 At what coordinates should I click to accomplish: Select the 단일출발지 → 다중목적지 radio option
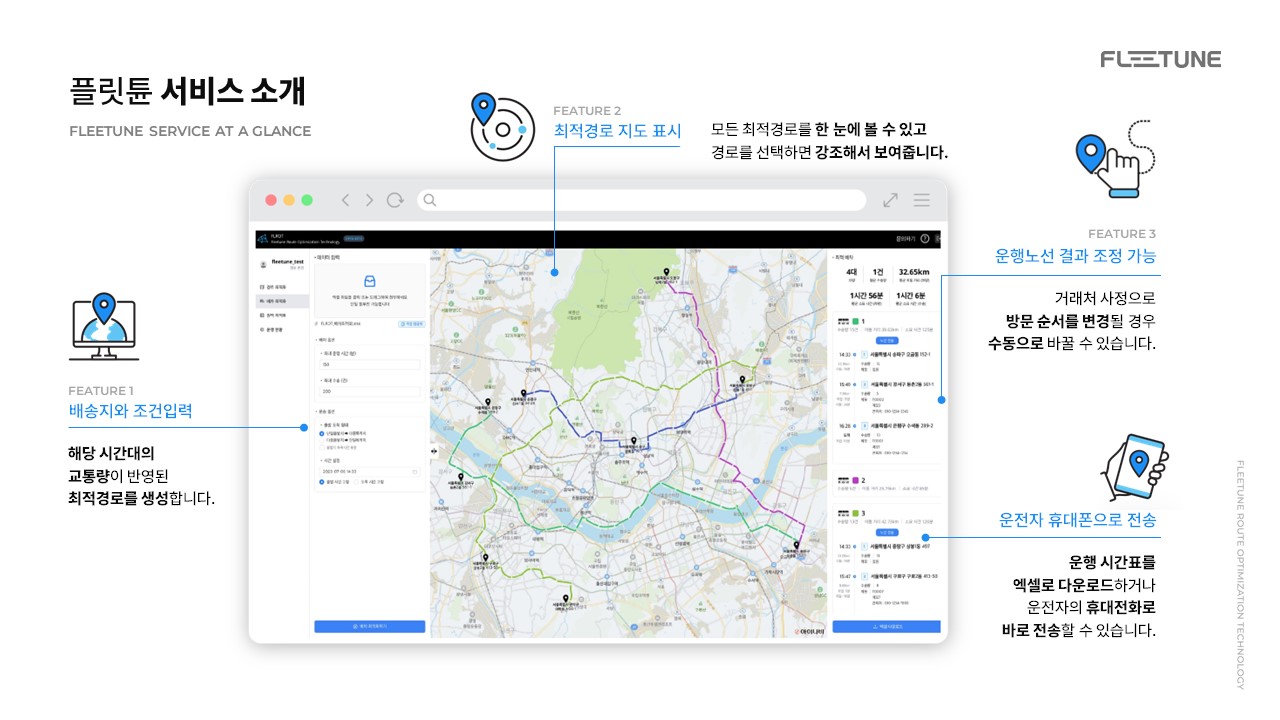pyautogui.click(x=322, y=433)
